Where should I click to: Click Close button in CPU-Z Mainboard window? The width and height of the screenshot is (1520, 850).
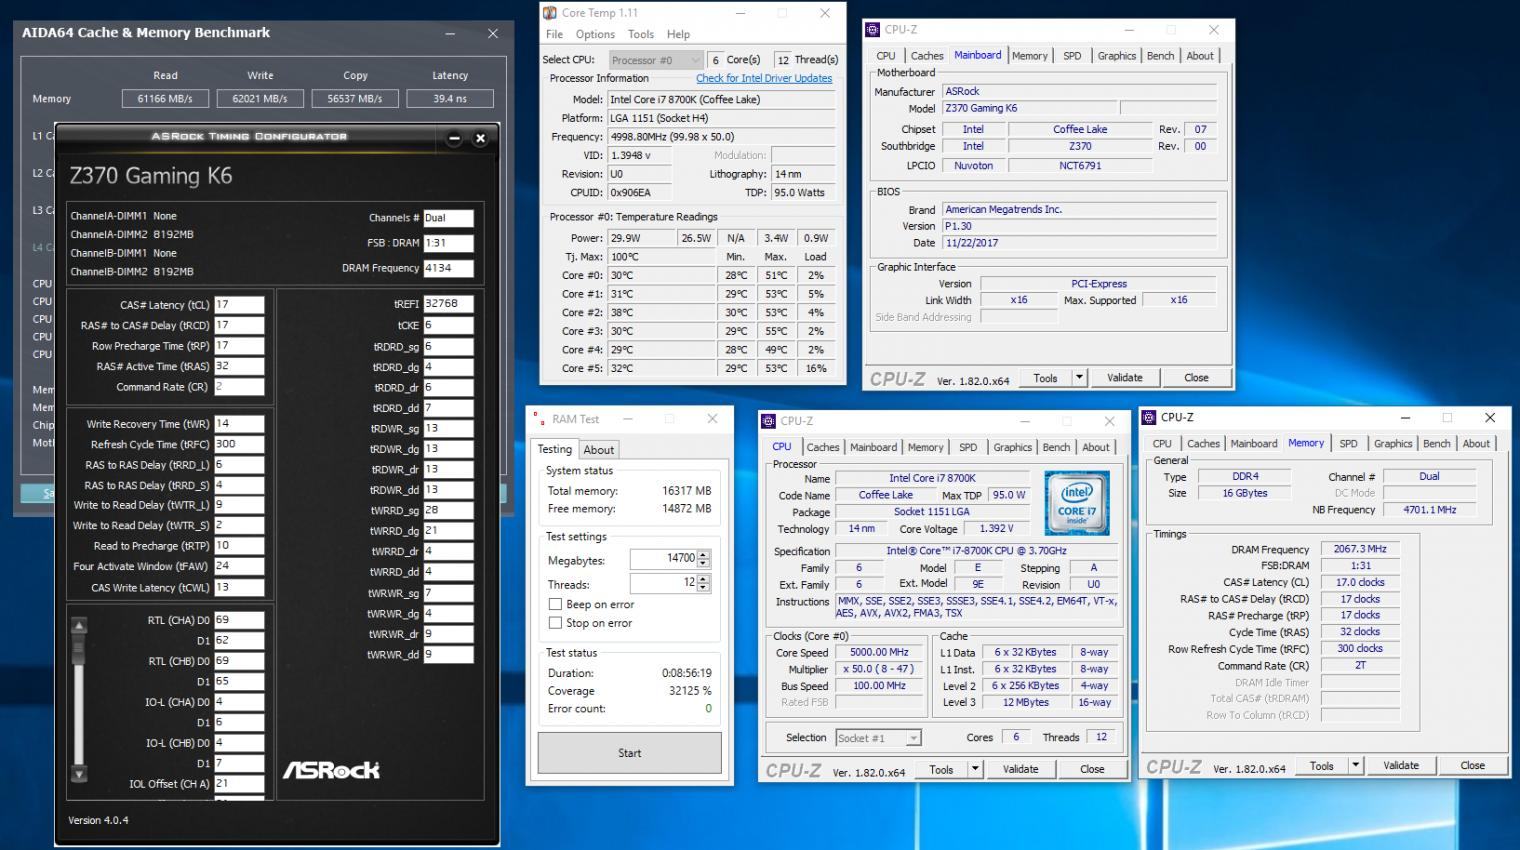click(1196, 378)
